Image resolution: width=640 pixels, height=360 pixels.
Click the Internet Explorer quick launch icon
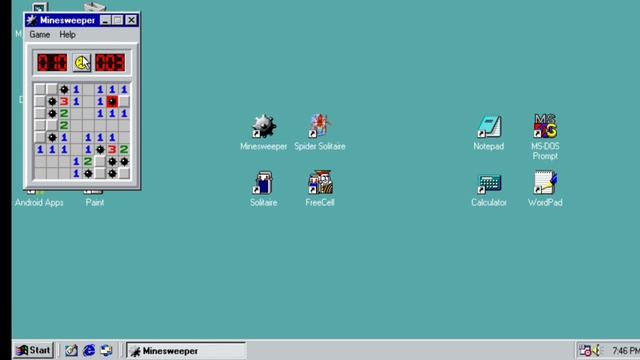89,350
